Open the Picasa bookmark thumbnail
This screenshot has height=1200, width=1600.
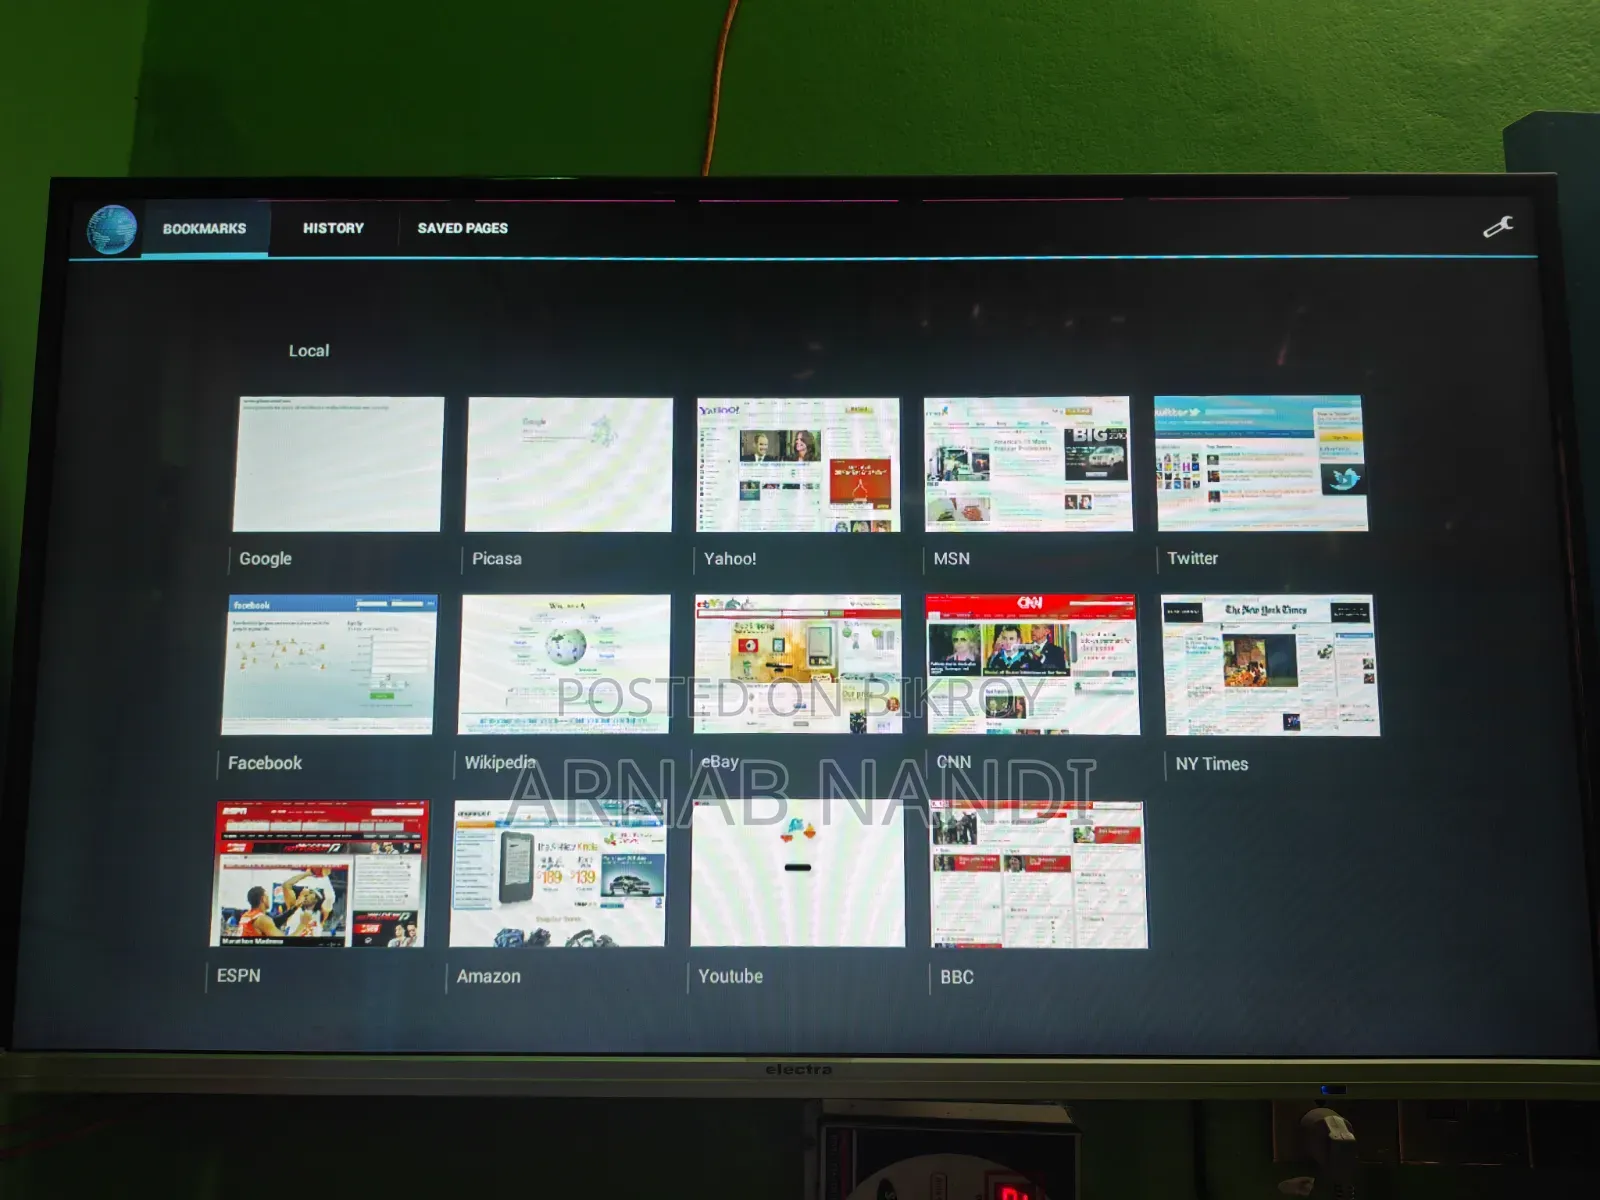(568, 464)
